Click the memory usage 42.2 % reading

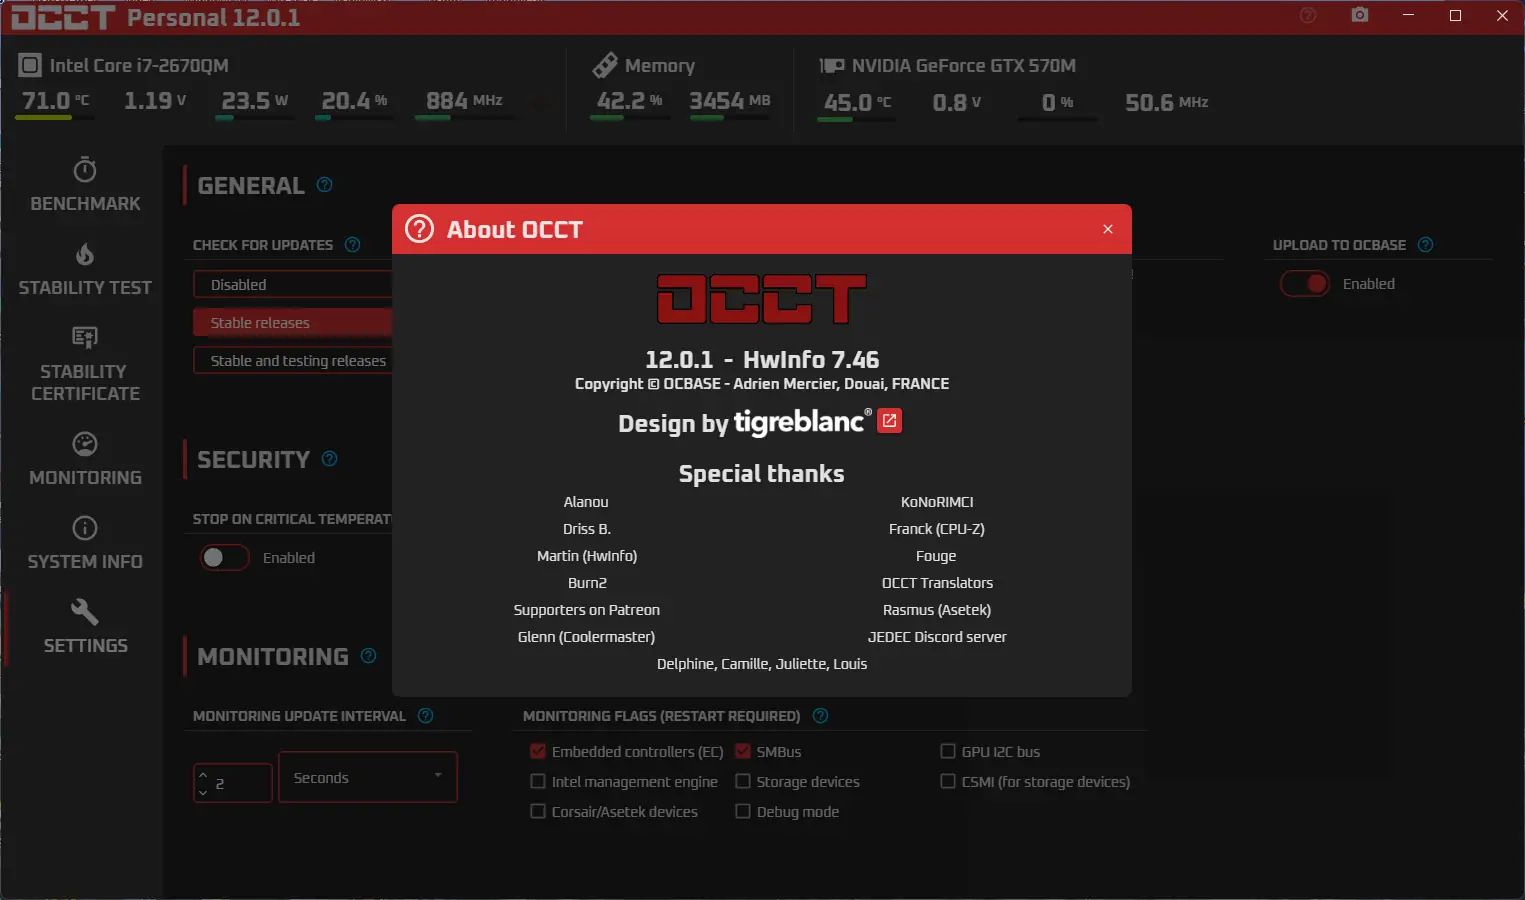[x=629, y=101]
